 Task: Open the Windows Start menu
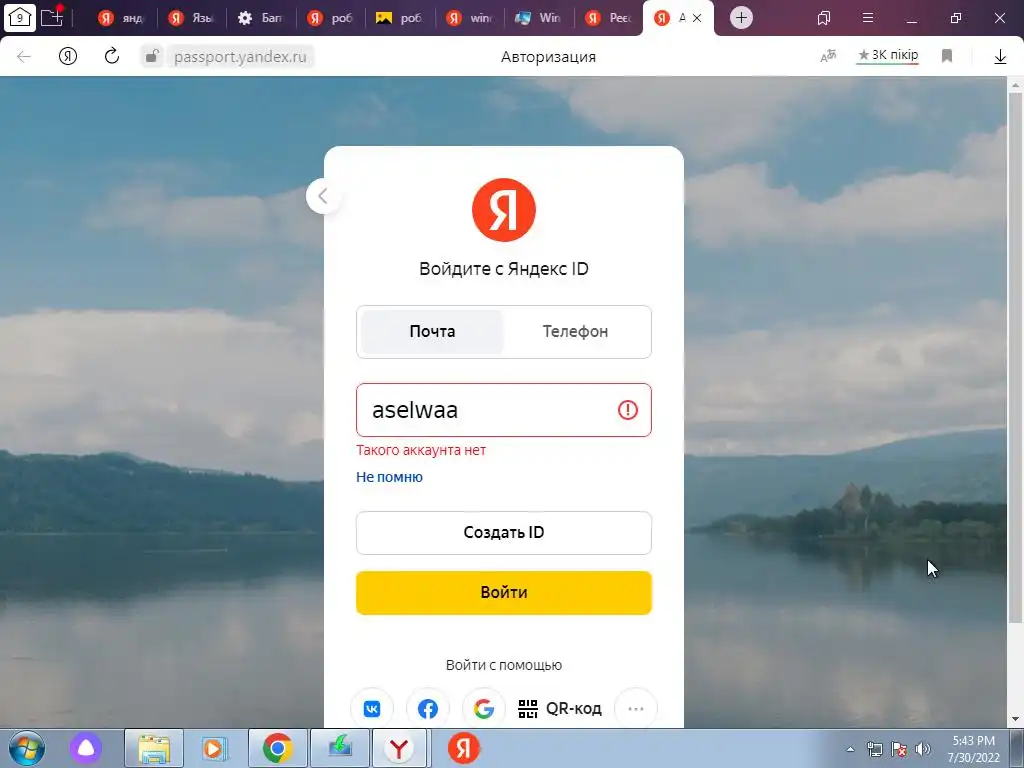click(x=26, y=748)
